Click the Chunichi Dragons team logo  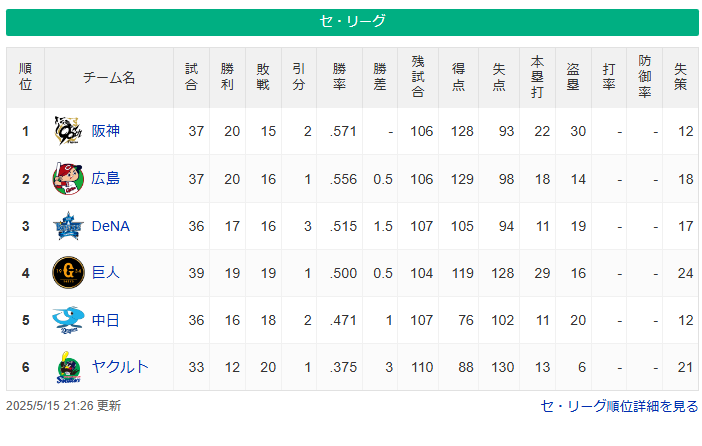pos(68,320)
